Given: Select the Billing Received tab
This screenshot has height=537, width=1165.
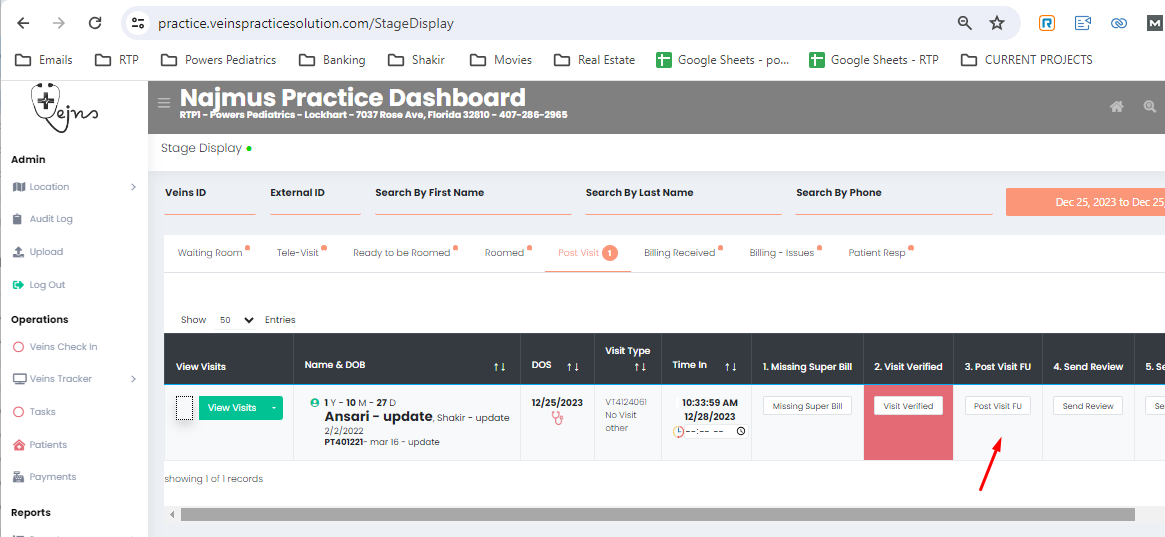Looking at the screenshot, I should point(679,253).
